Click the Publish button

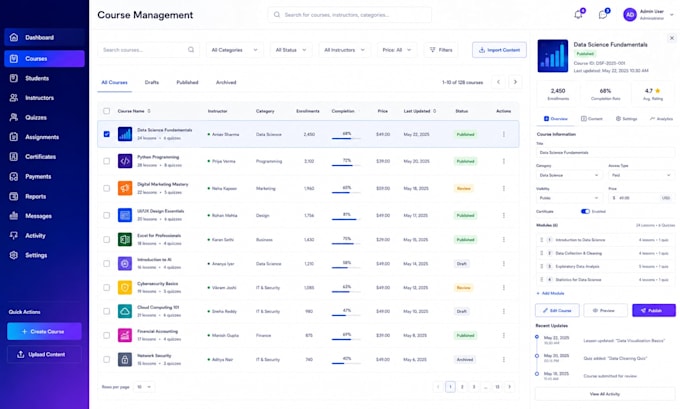coord(654,311)
